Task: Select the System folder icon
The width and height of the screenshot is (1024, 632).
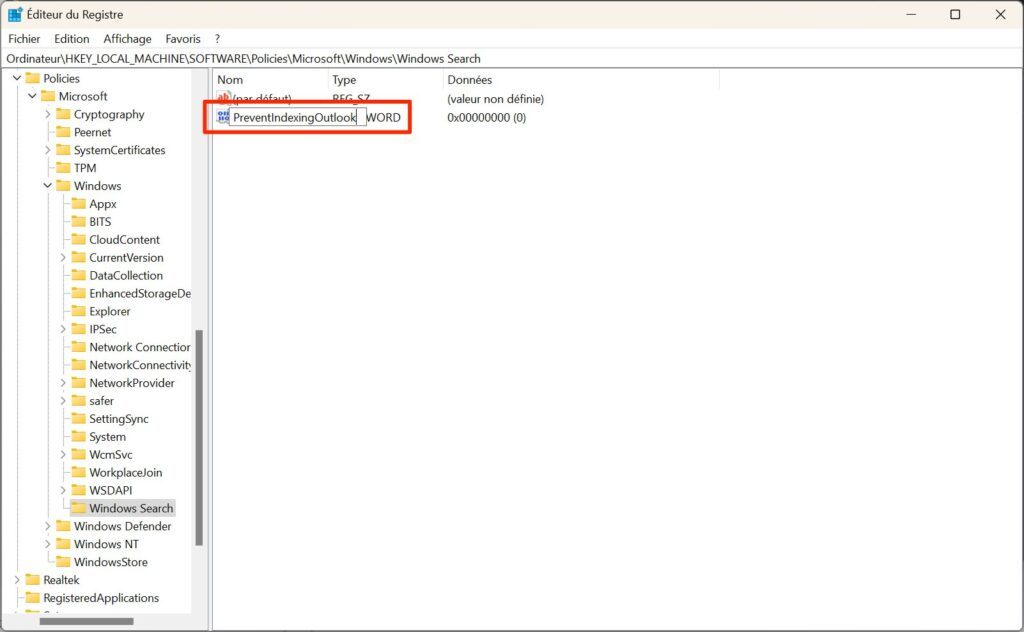Action: pyautogui.click(x=78, y=437)
